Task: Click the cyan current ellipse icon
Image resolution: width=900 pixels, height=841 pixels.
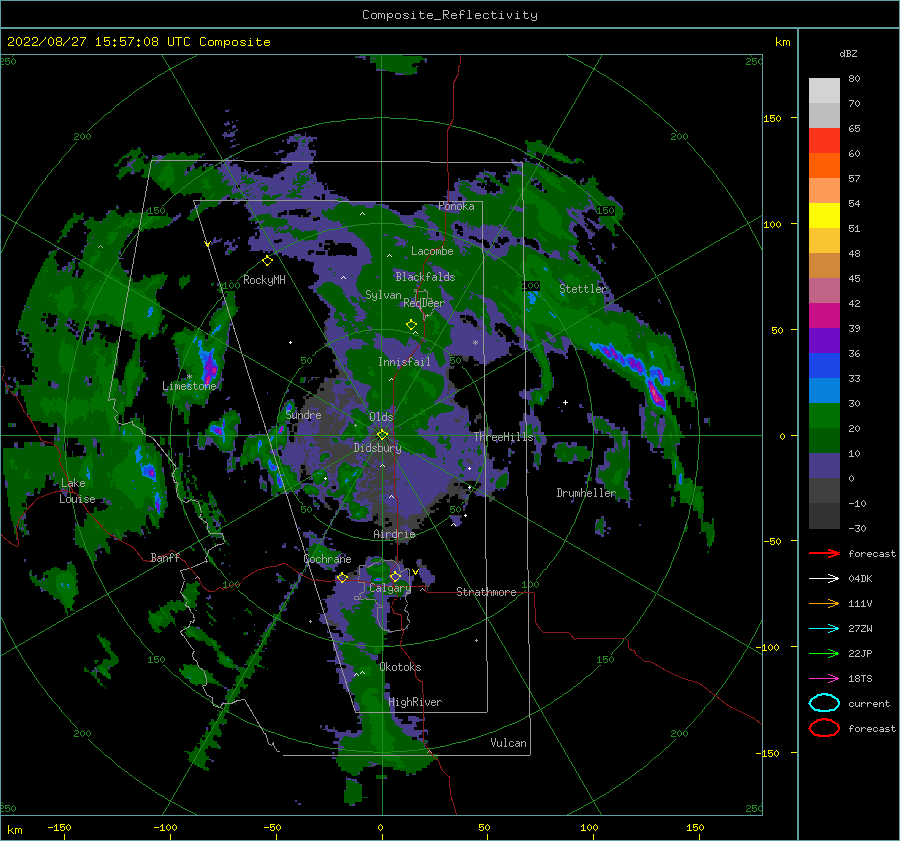Action: (x=824, y=703)
